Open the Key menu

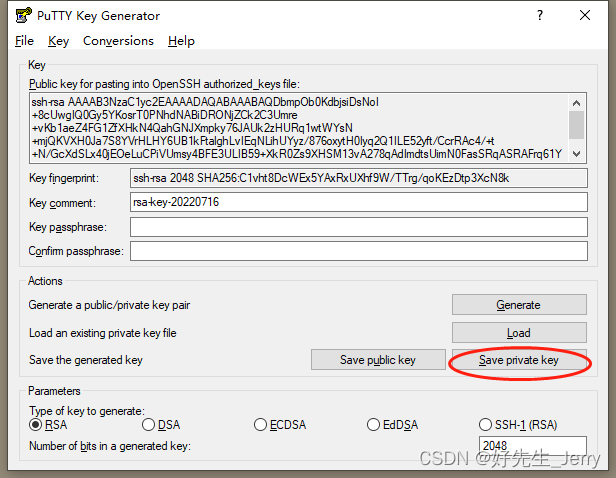point(59,41)
